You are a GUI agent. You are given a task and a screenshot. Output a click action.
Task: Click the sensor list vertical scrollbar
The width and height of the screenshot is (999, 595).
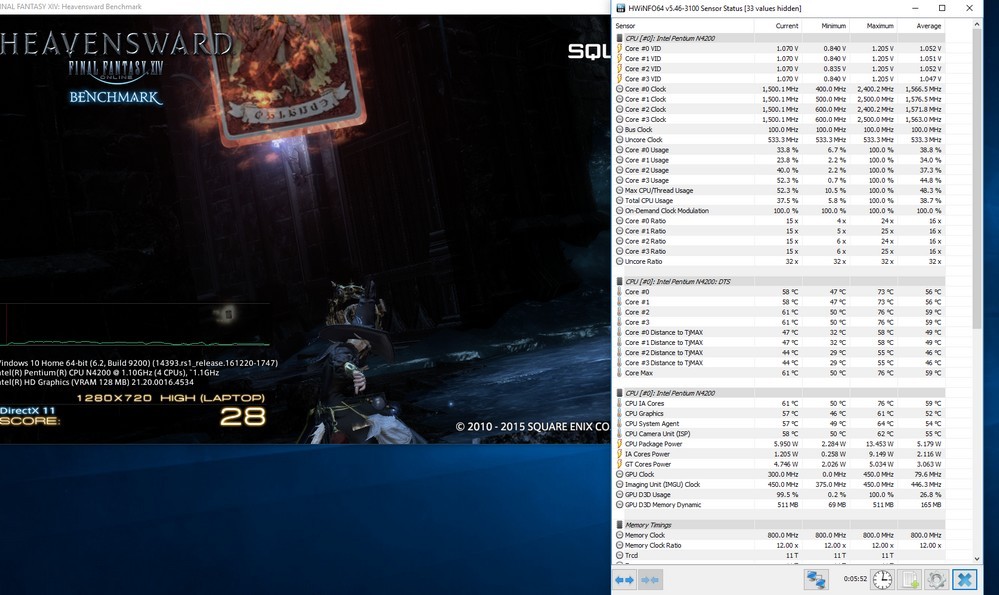pos(977,200)
